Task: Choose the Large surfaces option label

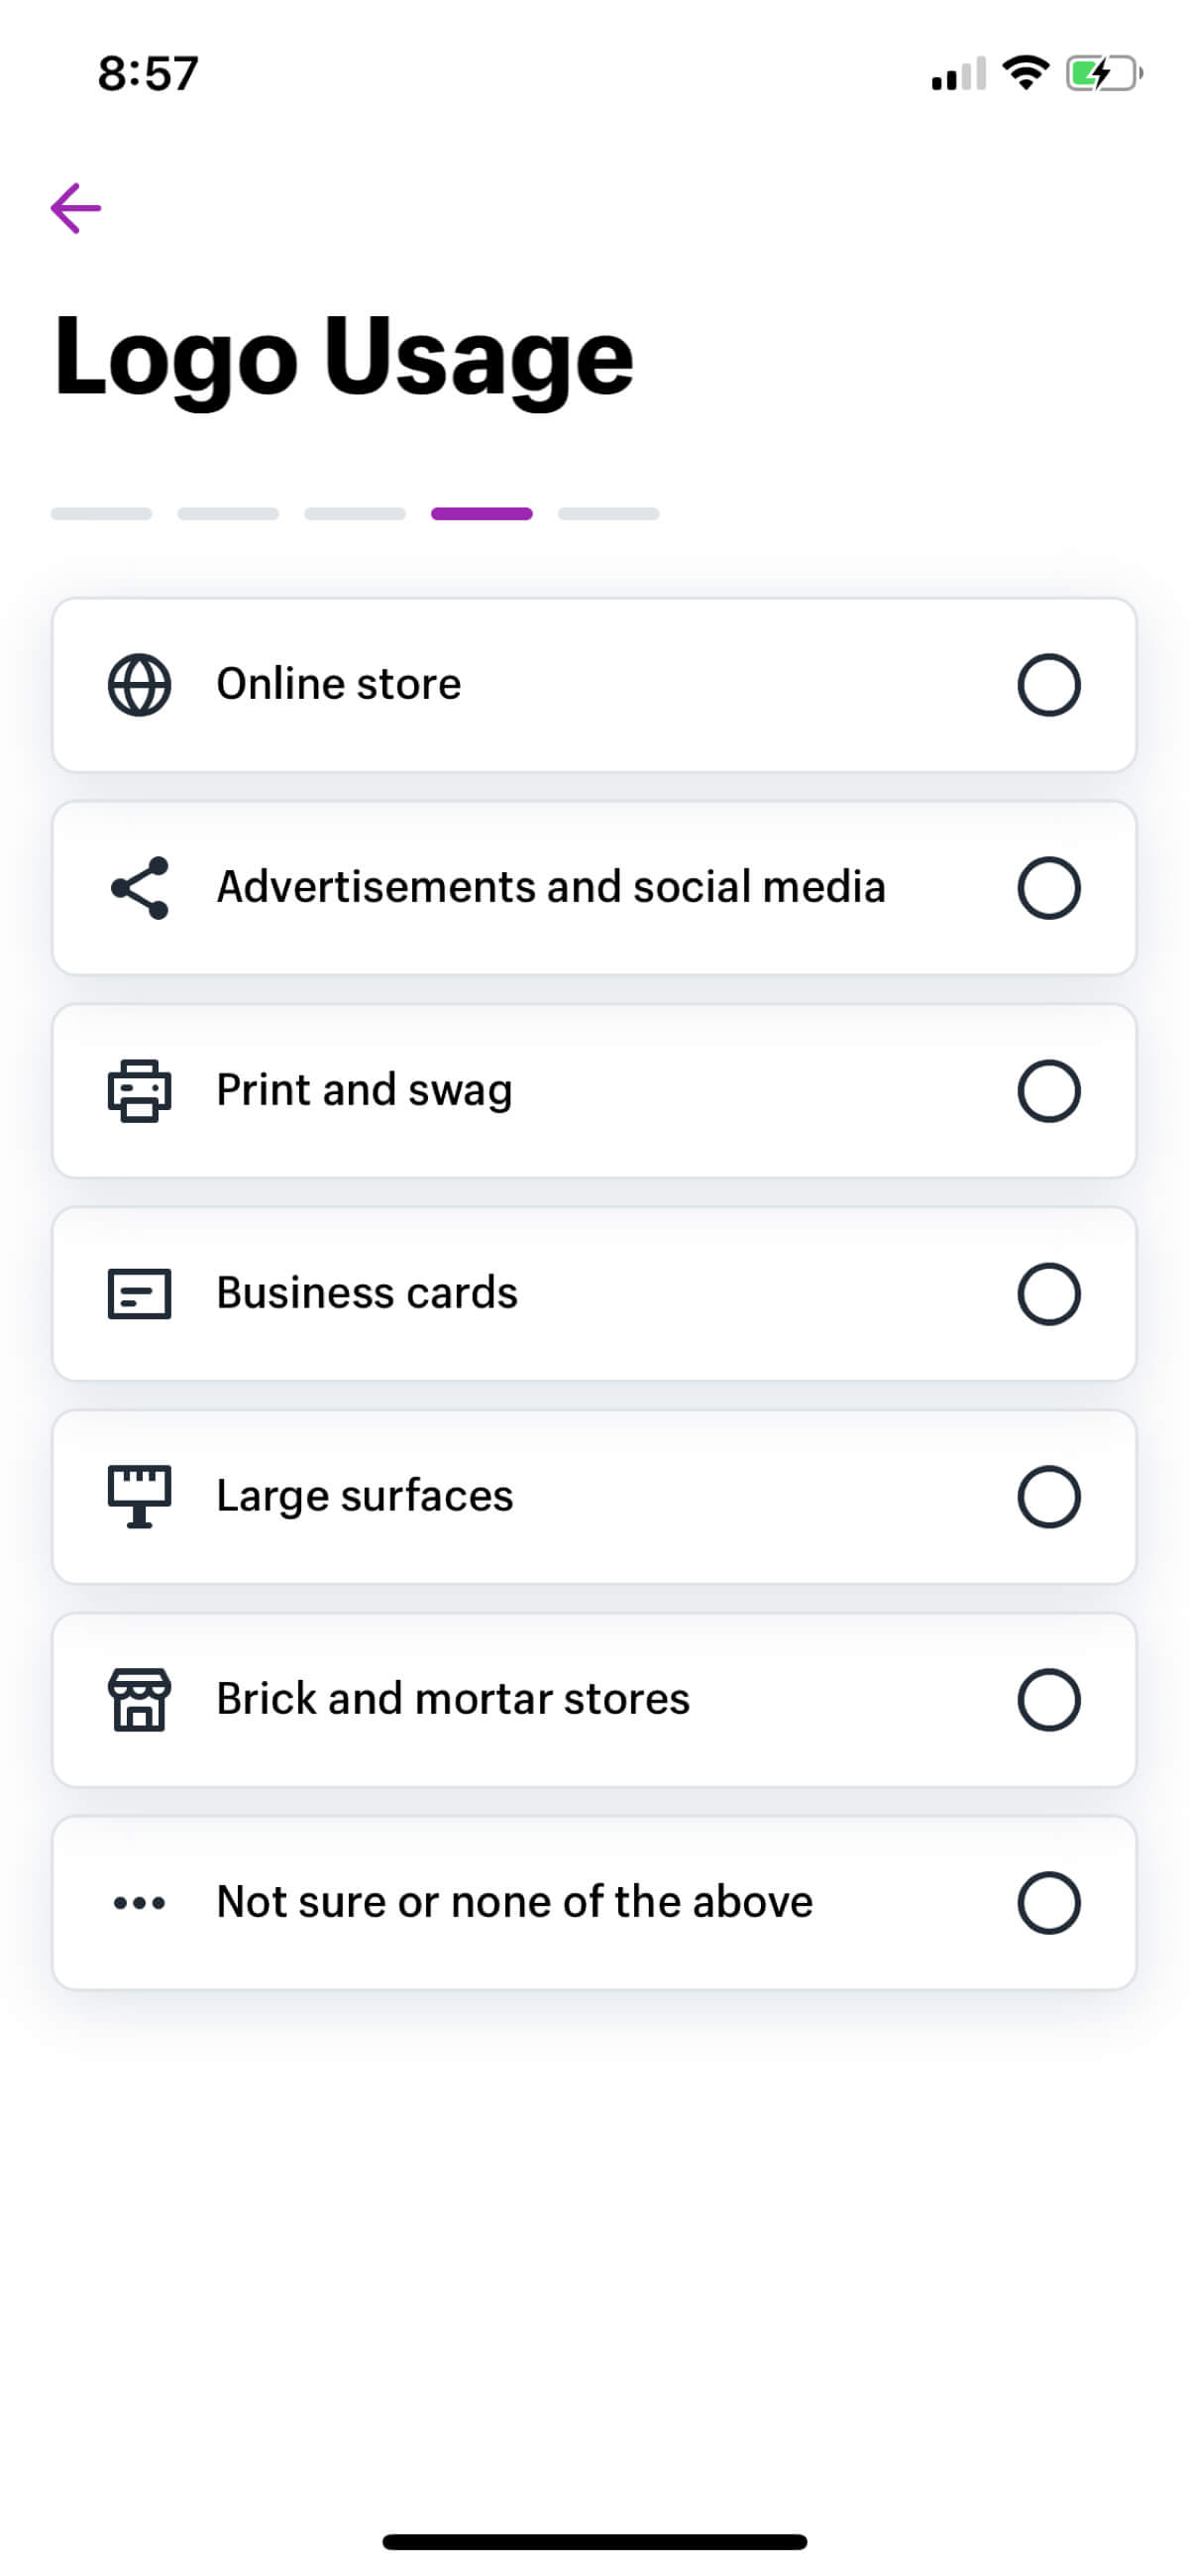Action: pos(365,1497)
